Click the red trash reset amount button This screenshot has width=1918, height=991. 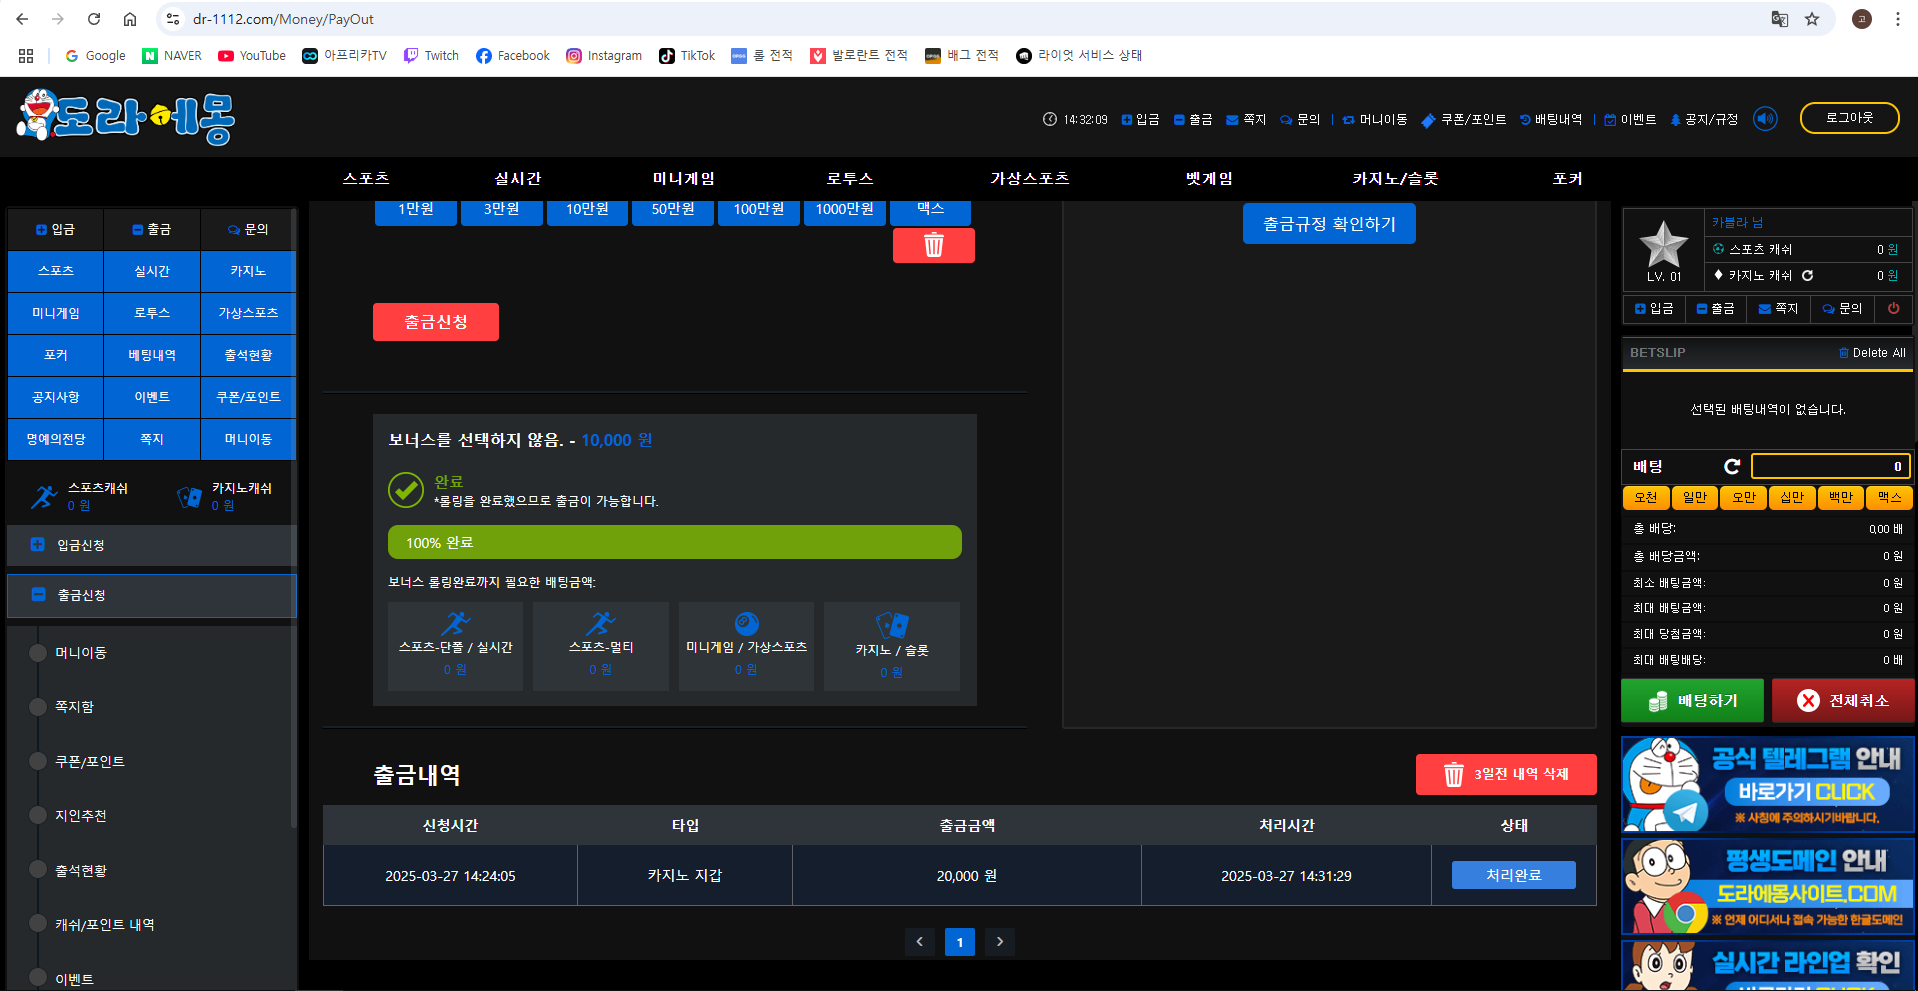pos(933,245)
